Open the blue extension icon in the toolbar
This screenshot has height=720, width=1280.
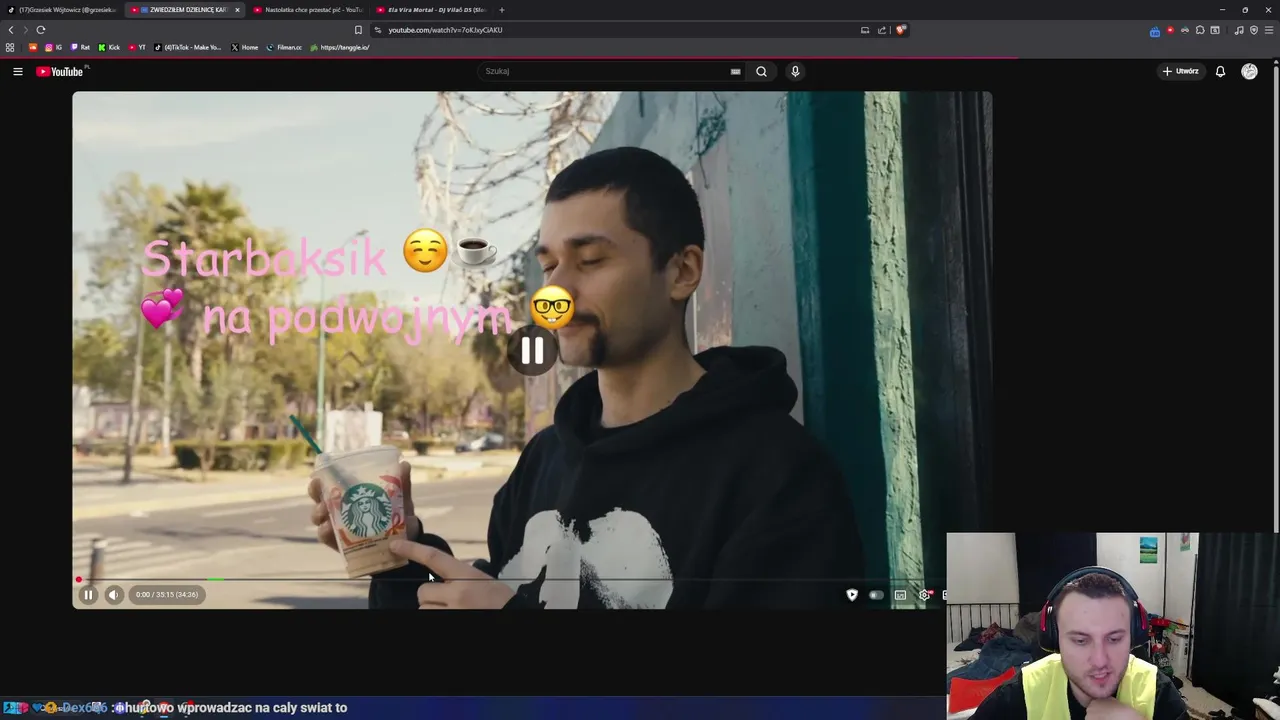[x=1155, y=30]
